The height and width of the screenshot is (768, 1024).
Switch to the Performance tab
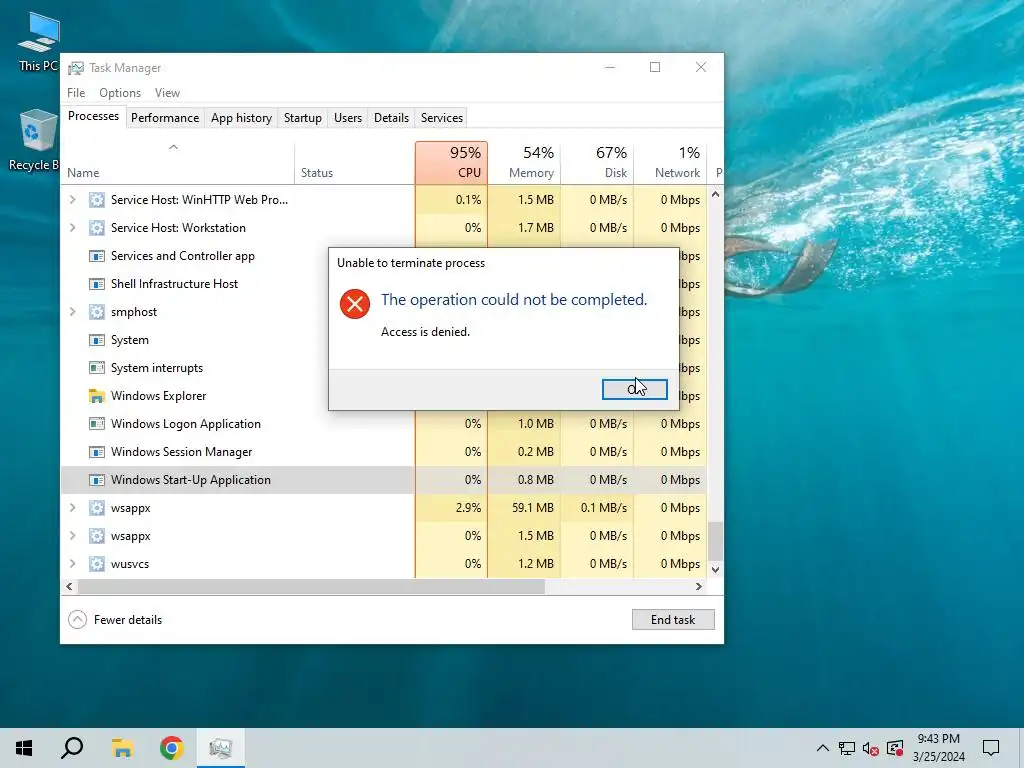165,118
